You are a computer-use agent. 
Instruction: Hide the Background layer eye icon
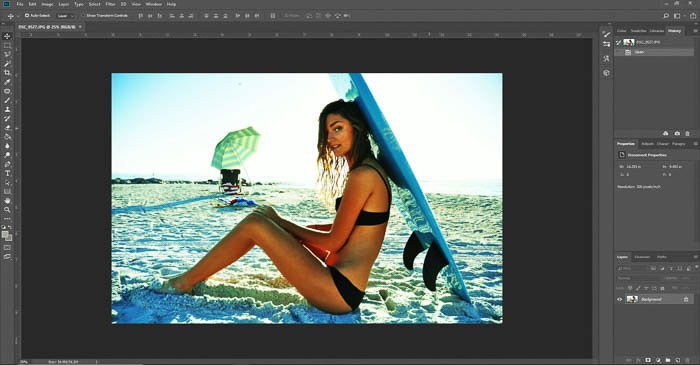click(620, 299)
